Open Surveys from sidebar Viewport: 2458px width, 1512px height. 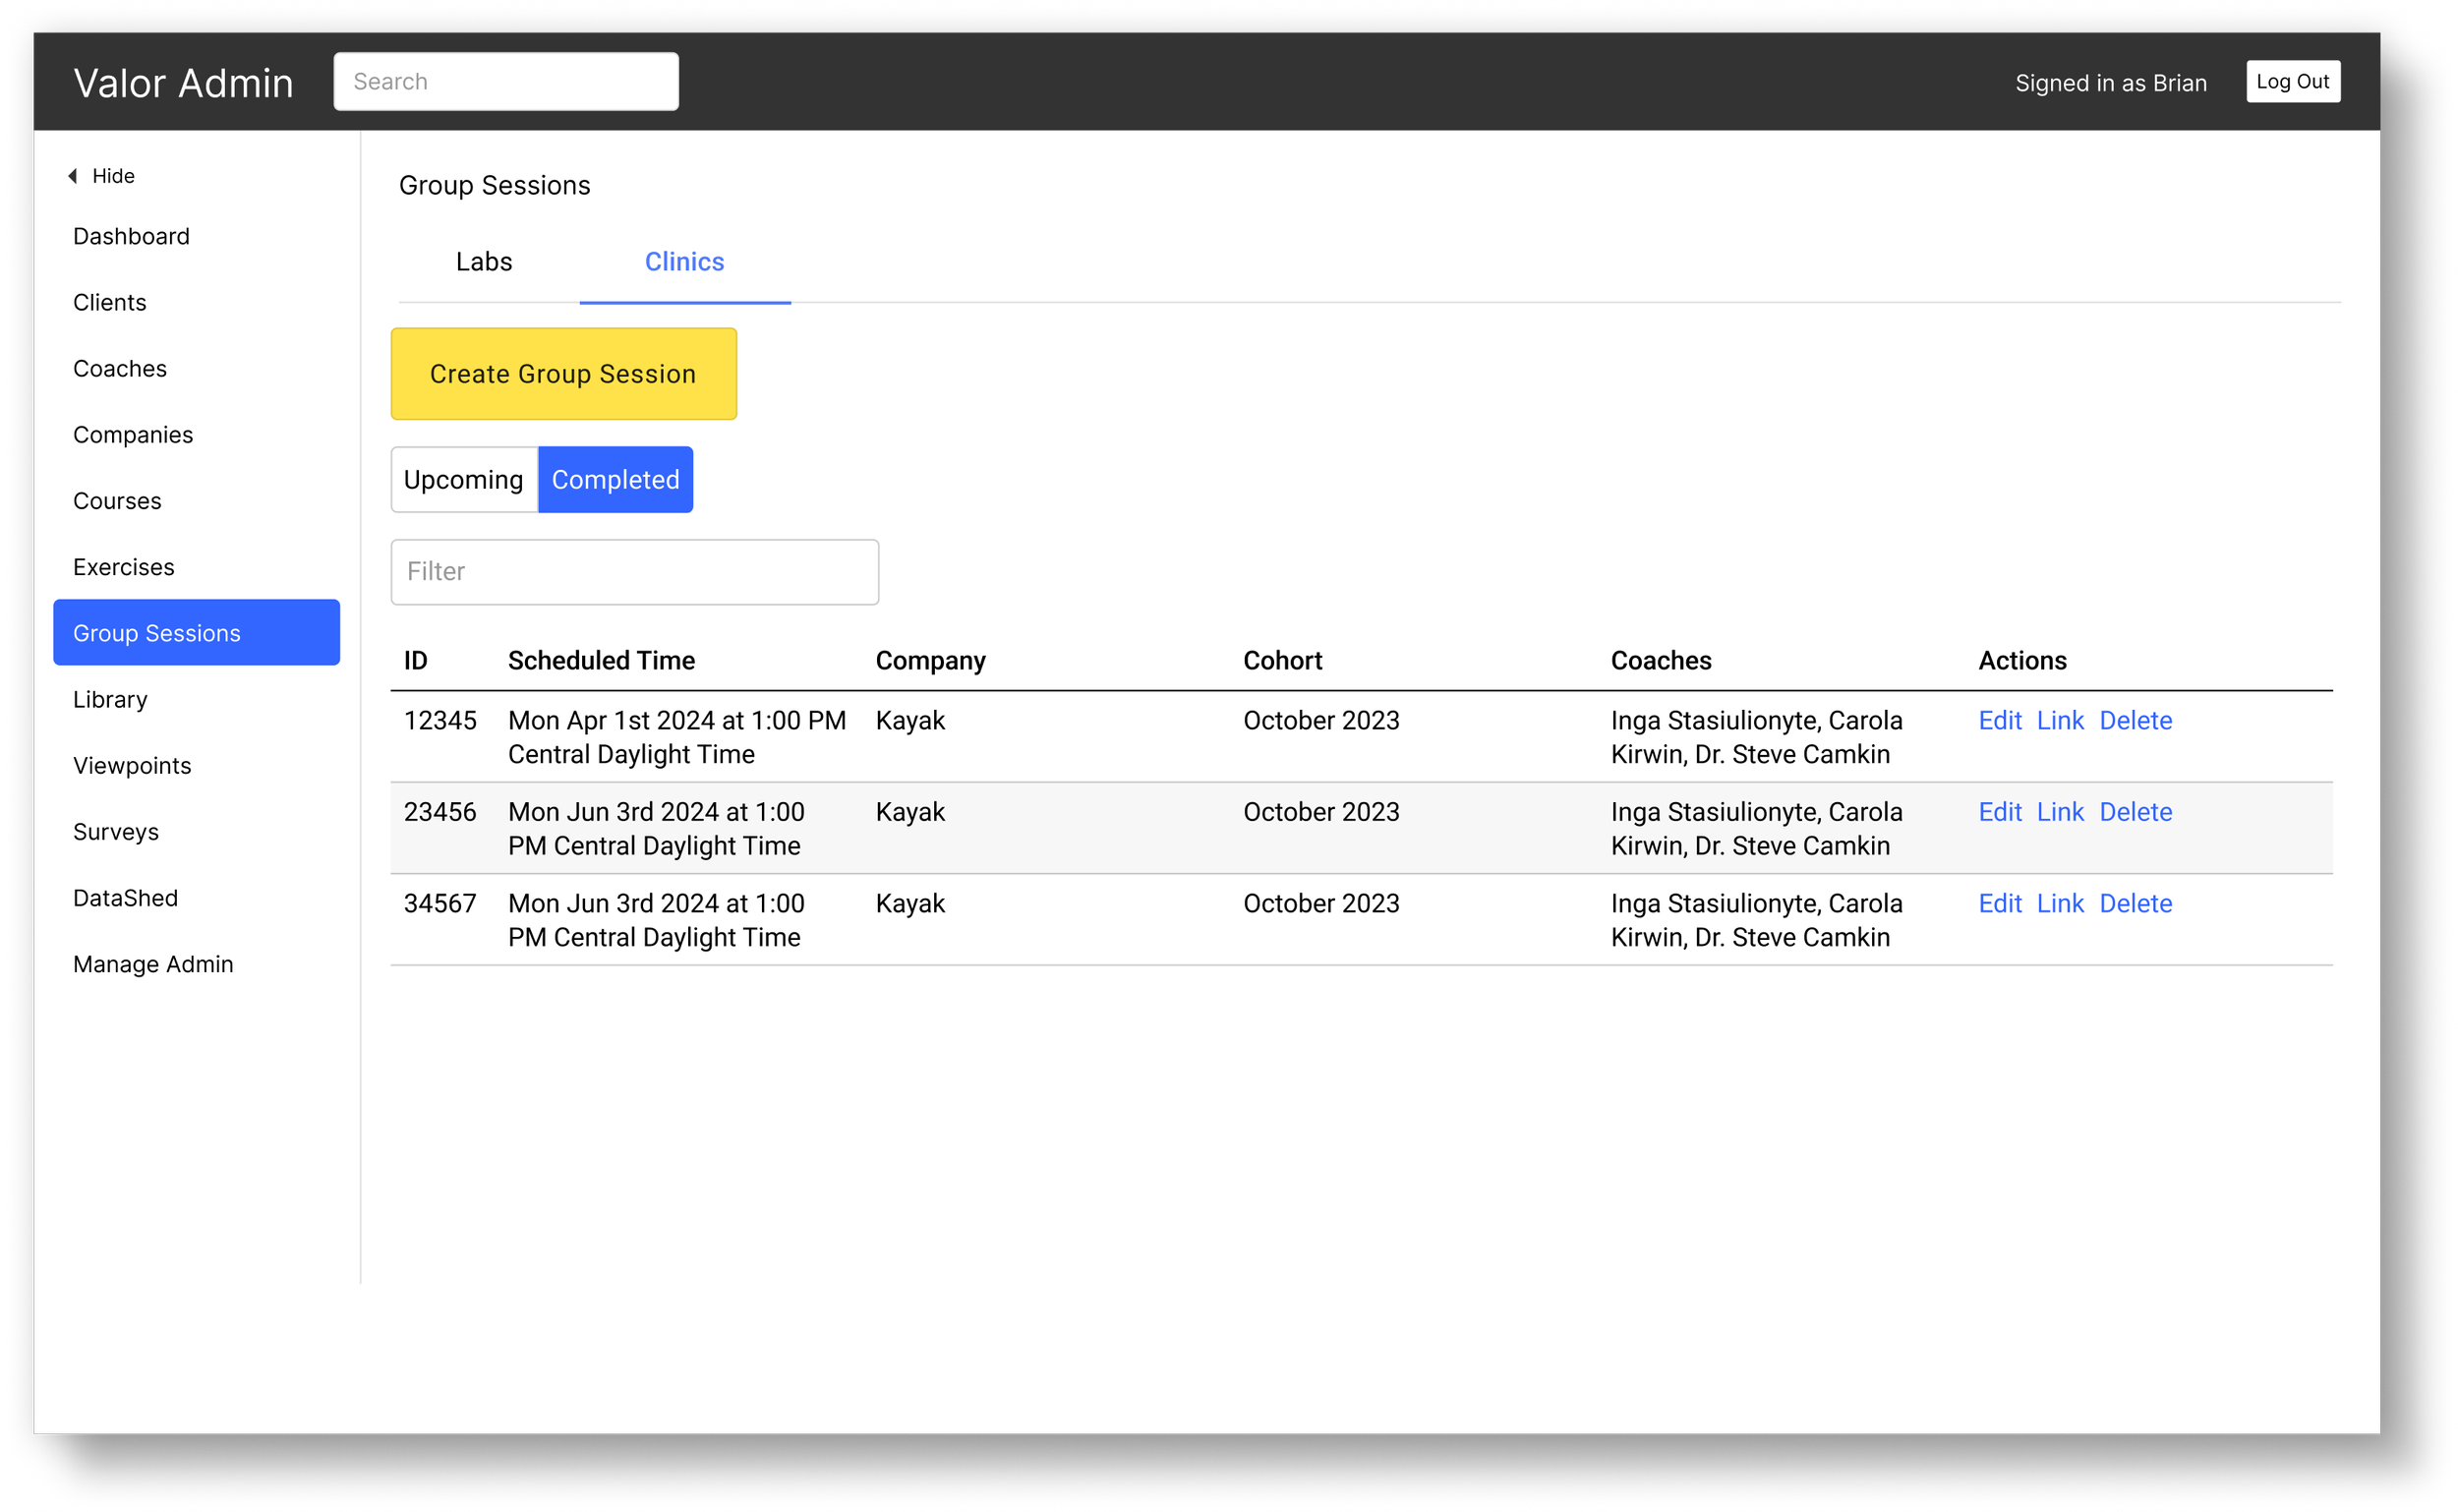point(116,832)
